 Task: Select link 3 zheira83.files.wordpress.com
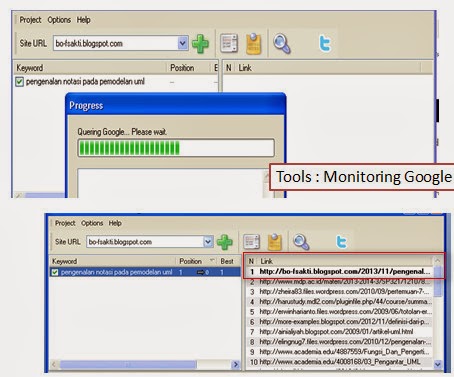[x=339, y=292]
